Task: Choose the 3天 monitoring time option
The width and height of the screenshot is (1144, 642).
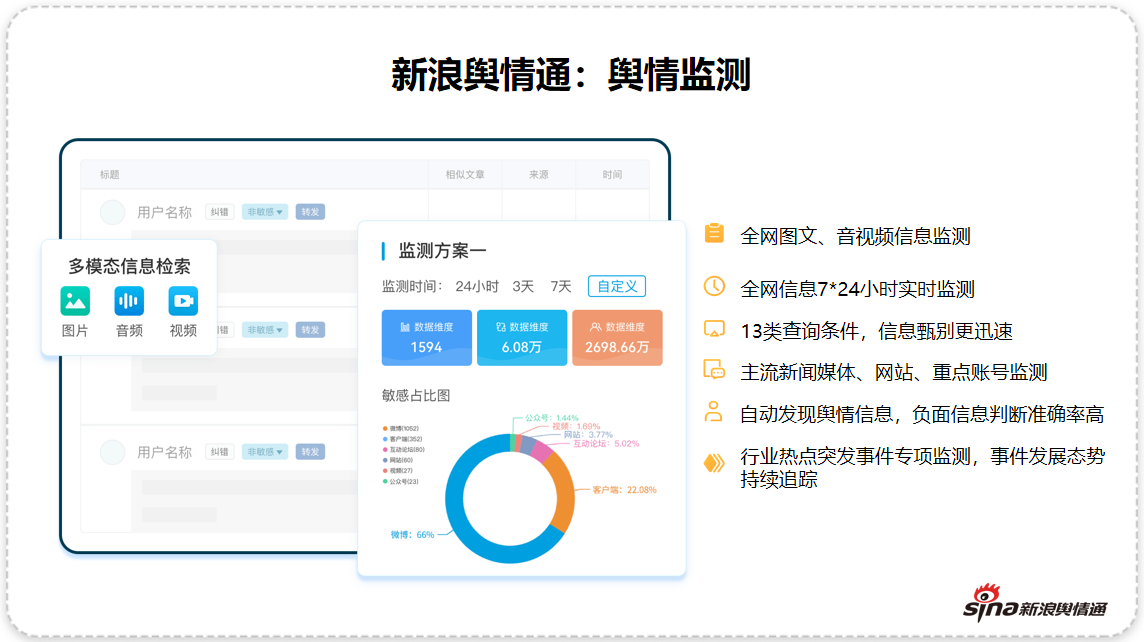Action: click(x=523, y=287)
